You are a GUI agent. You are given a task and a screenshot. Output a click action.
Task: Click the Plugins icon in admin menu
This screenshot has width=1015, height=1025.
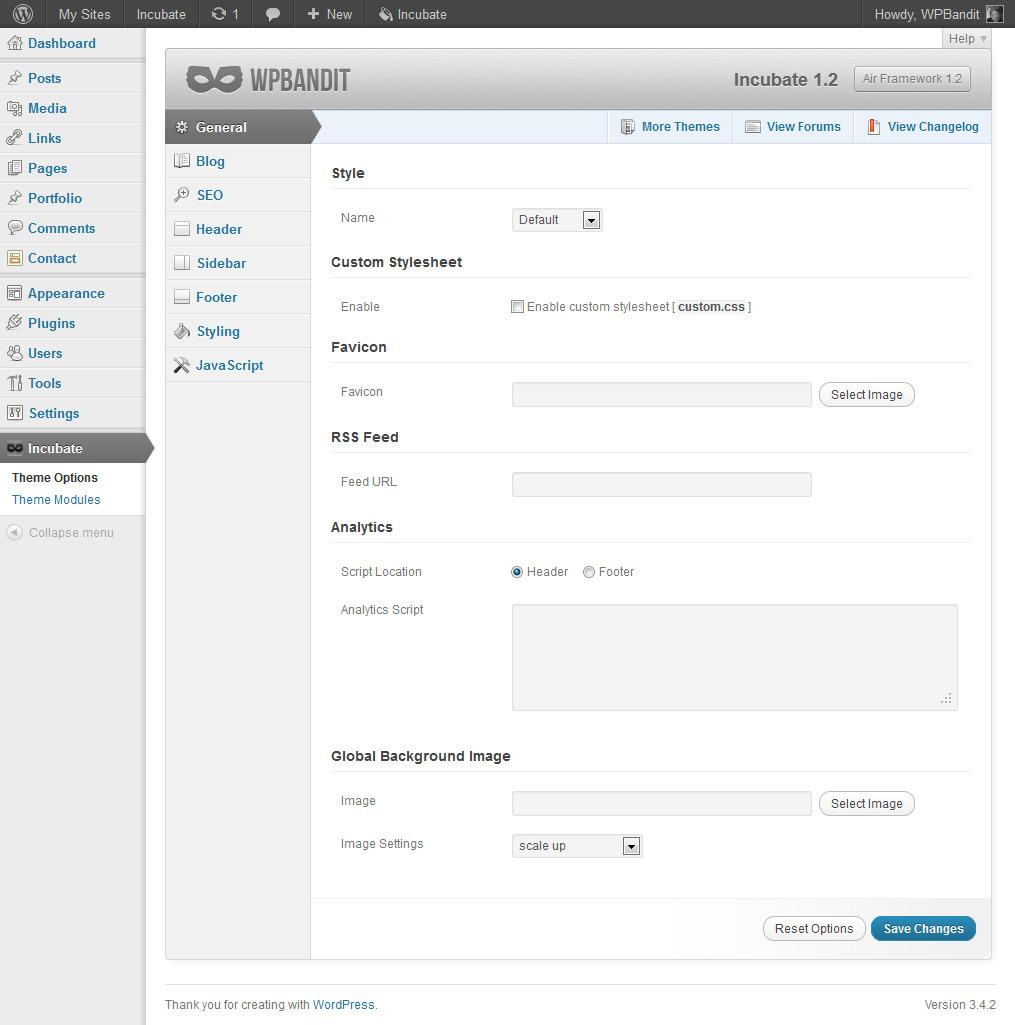14,323
